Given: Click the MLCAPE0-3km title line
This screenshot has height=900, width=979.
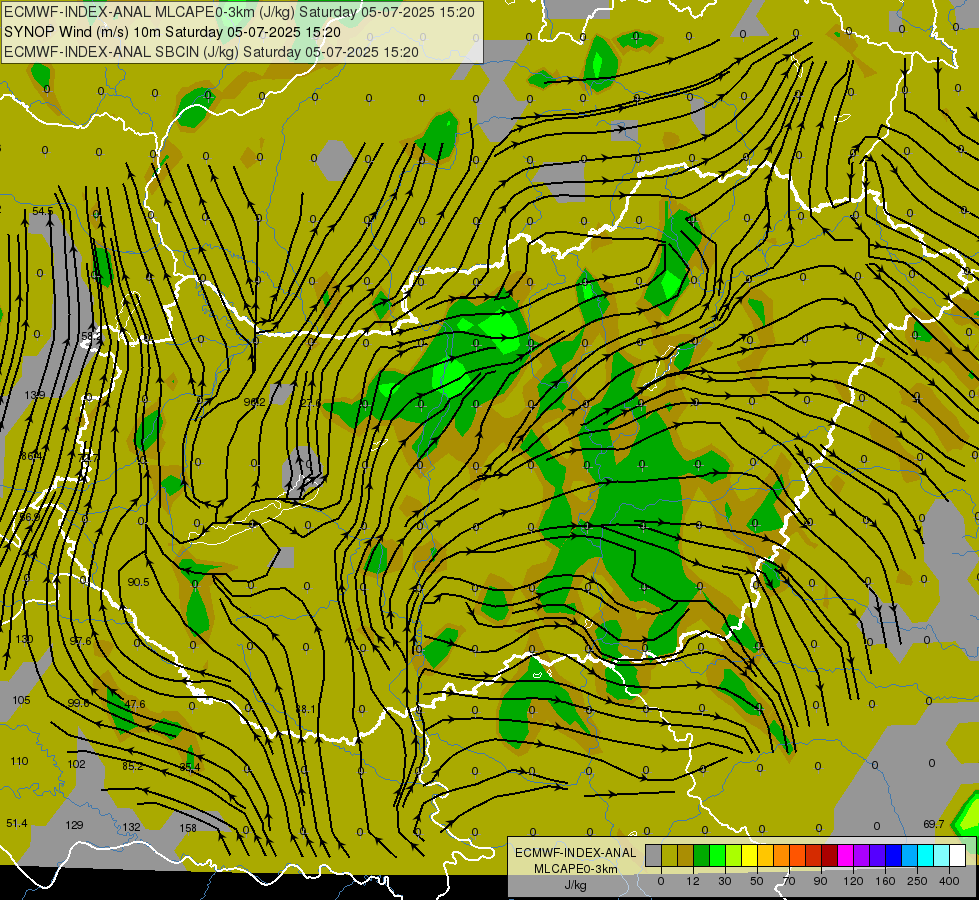Looking at the screenshot, I should pos(239,12).
